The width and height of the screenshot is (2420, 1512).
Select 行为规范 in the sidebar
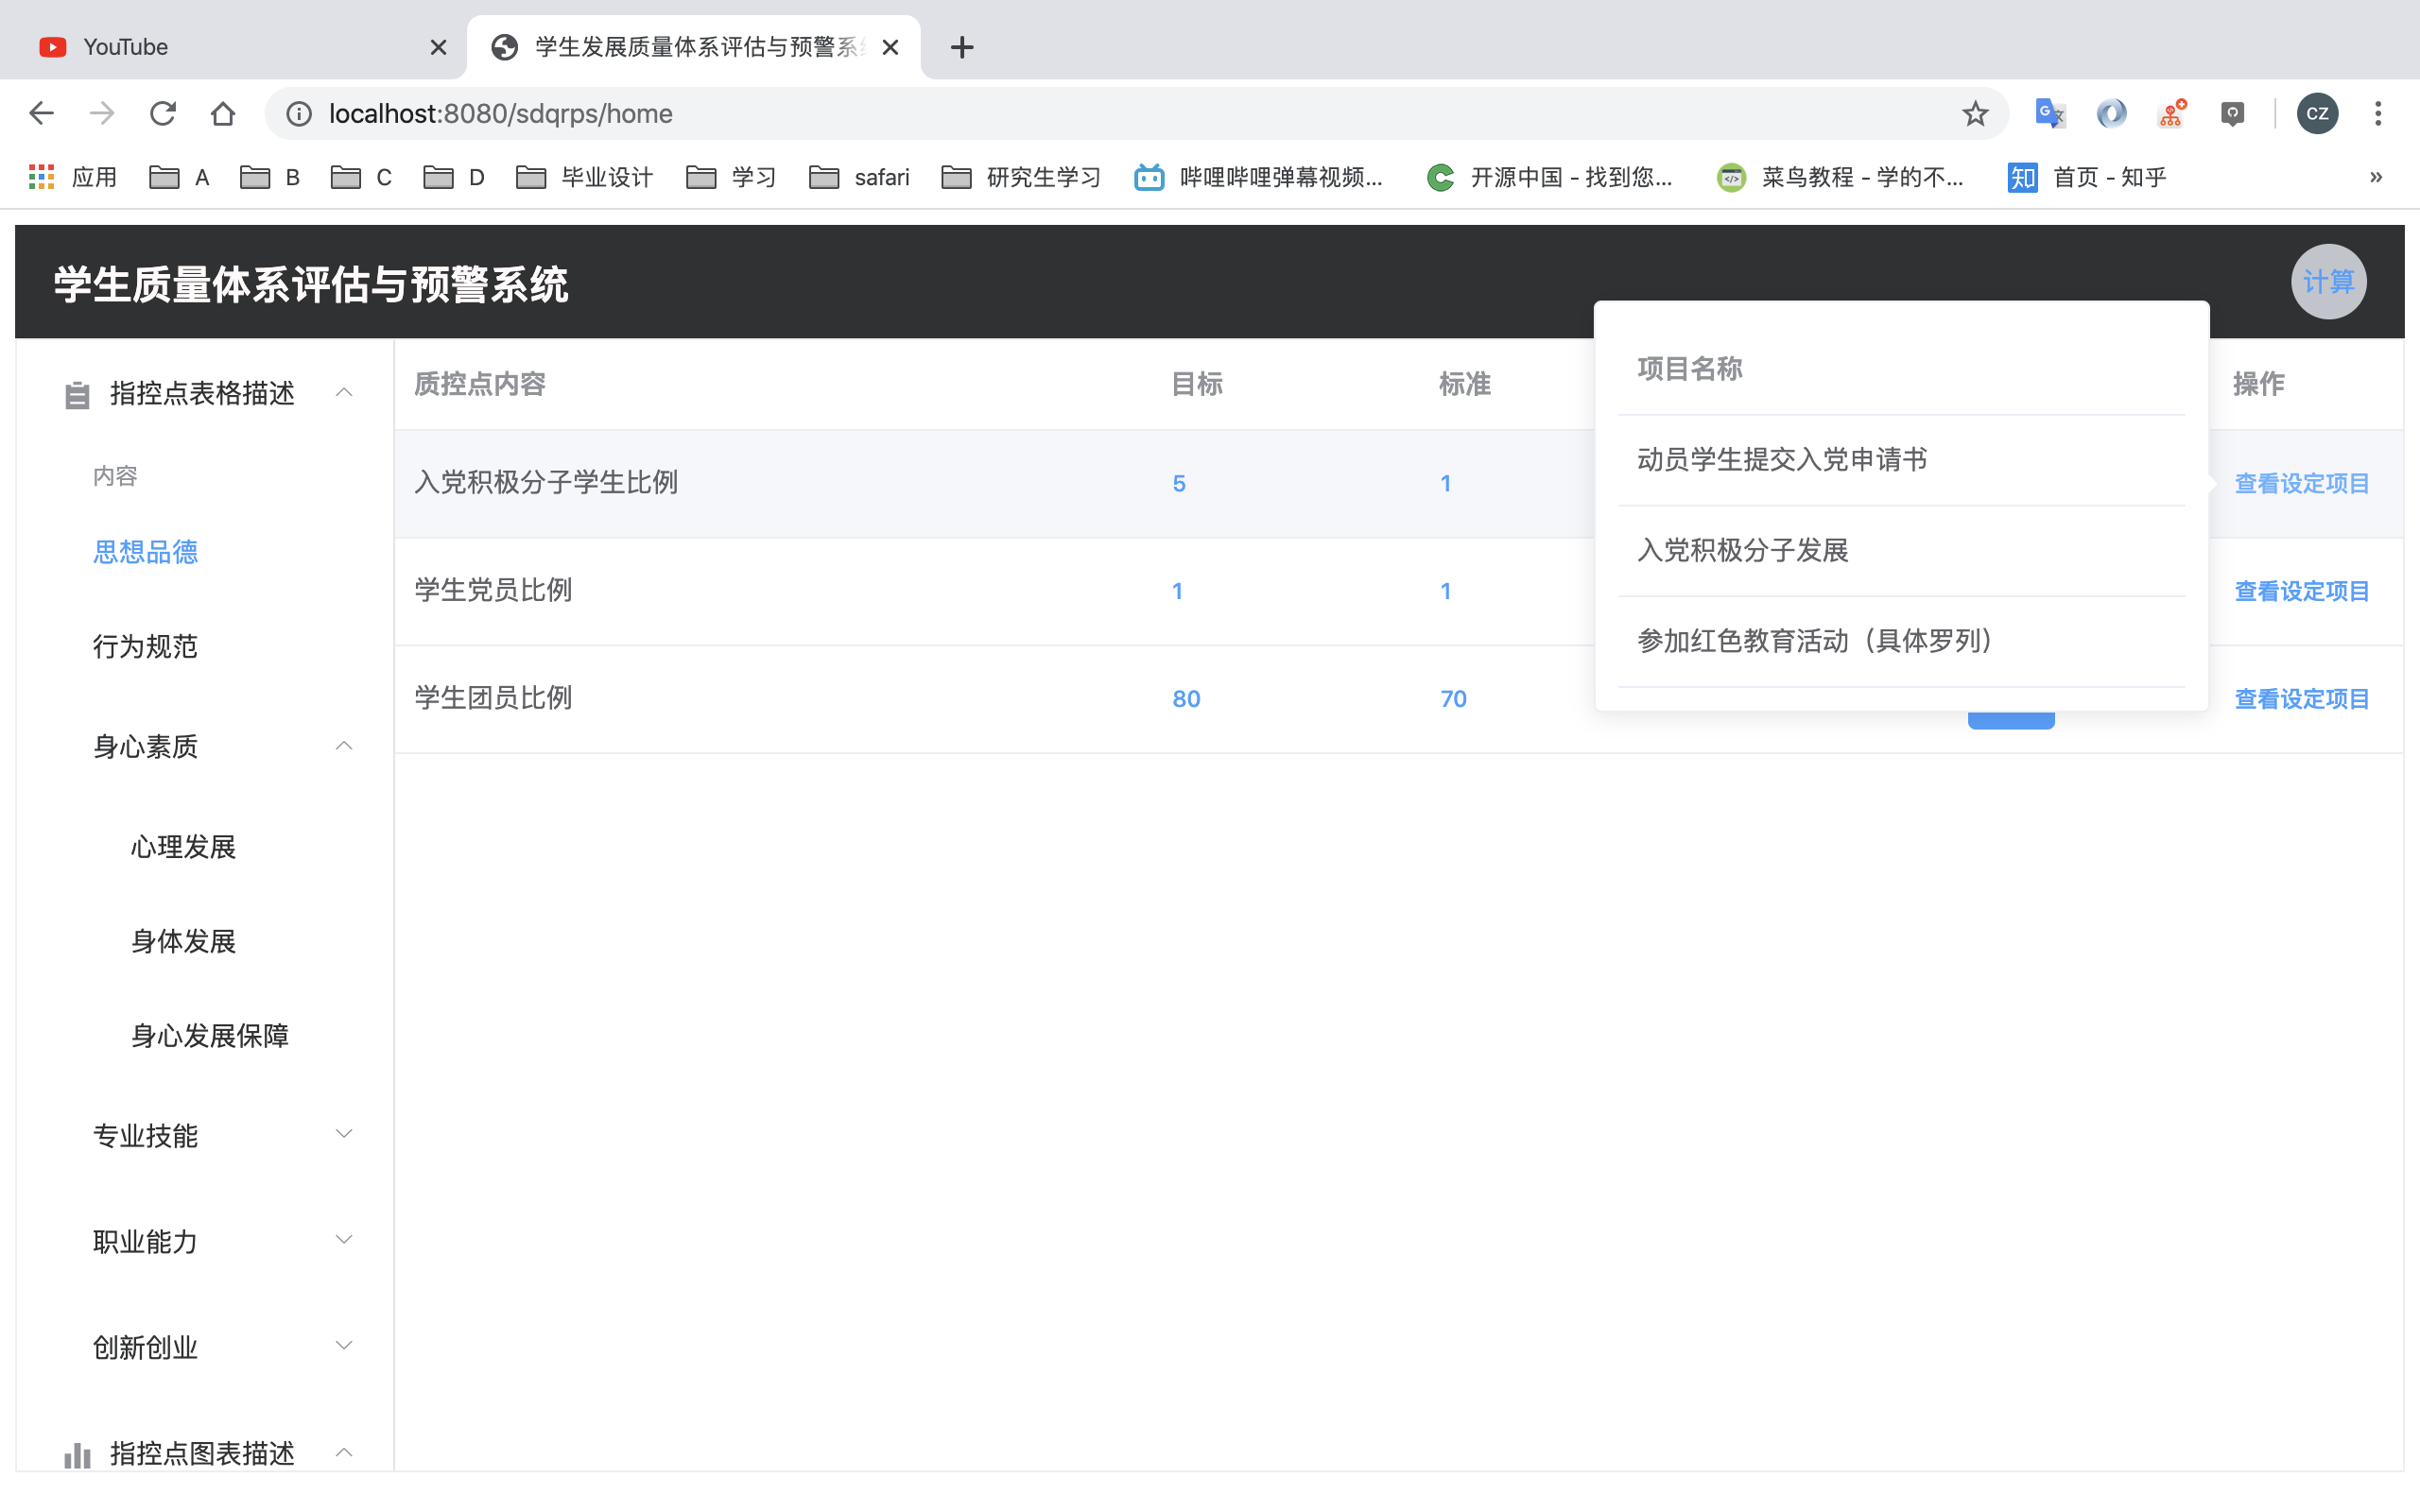tap(146, 647)
